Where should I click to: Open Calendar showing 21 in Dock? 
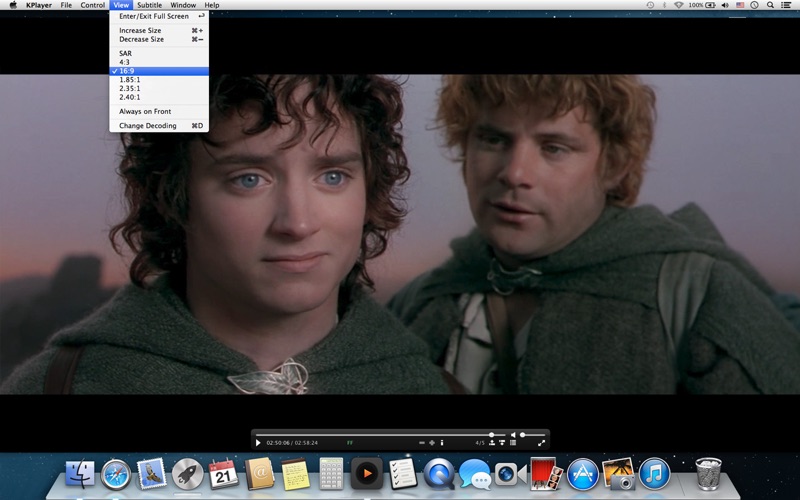223,474
